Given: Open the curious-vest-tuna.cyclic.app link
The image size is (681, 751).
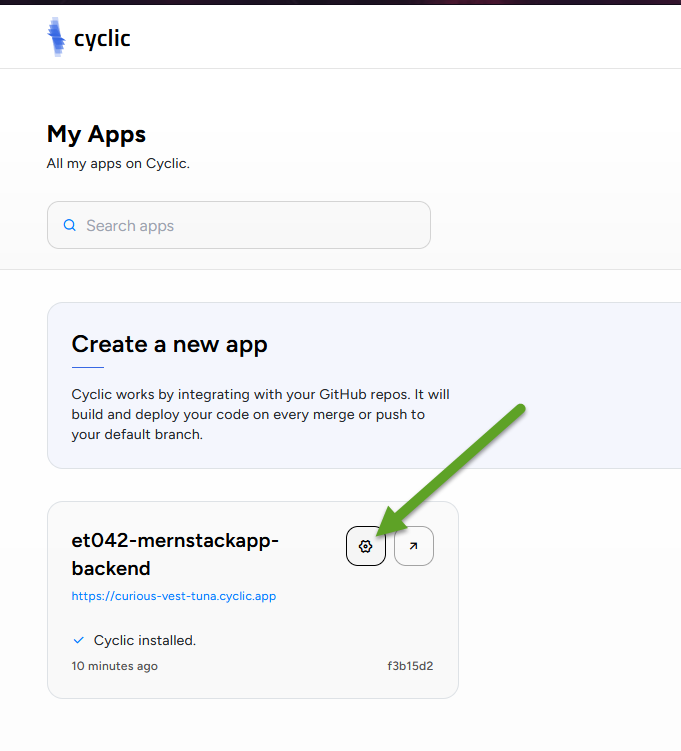Looking at the screenshot, I should click(x=174, y=596).
